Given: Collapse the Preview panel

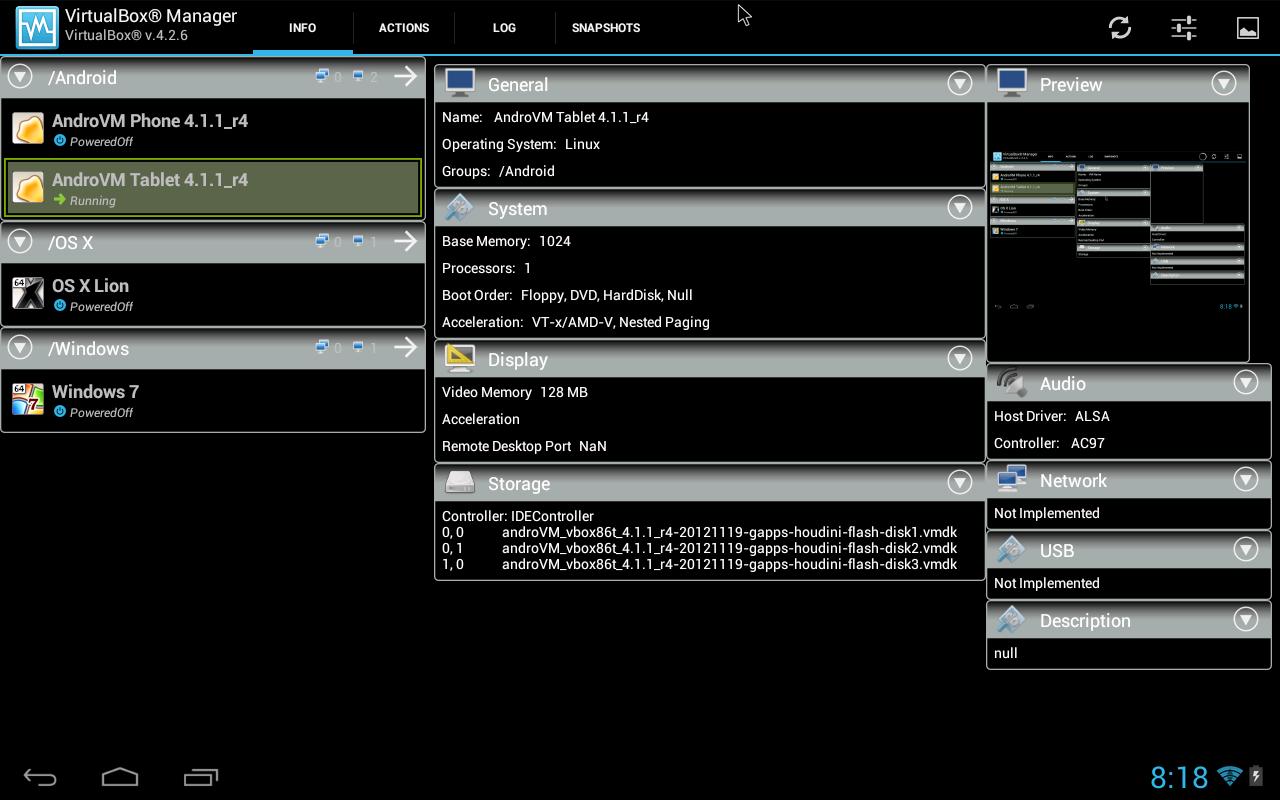Looking at the screenshot, I should pos(1222,83).
